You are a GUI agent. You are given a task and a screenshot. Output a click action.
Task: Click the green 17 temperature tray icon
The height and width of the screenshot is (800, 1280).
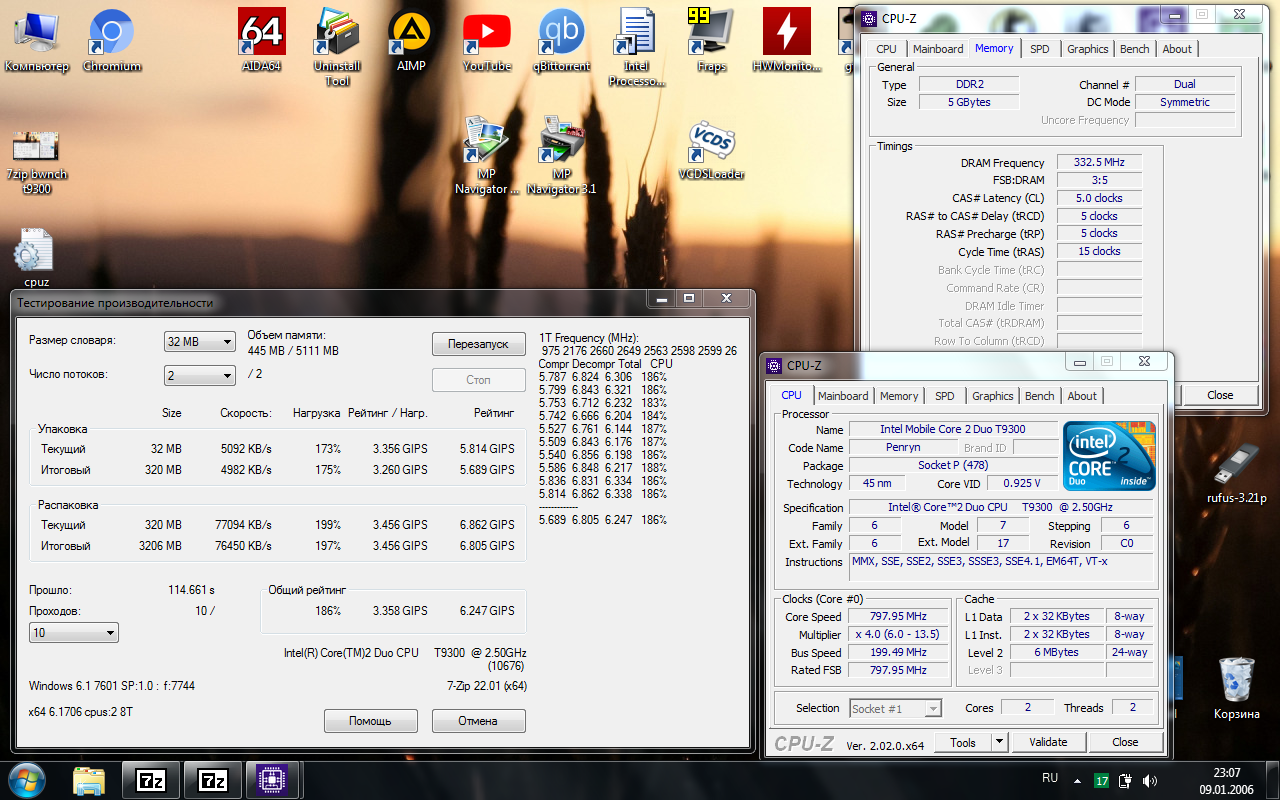click(x=1101, y=780)
